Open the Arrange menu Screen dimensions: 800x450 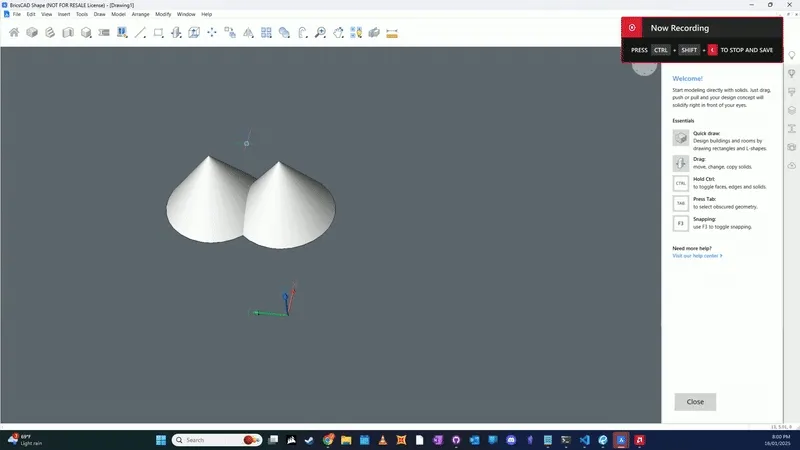pos(140,14)
